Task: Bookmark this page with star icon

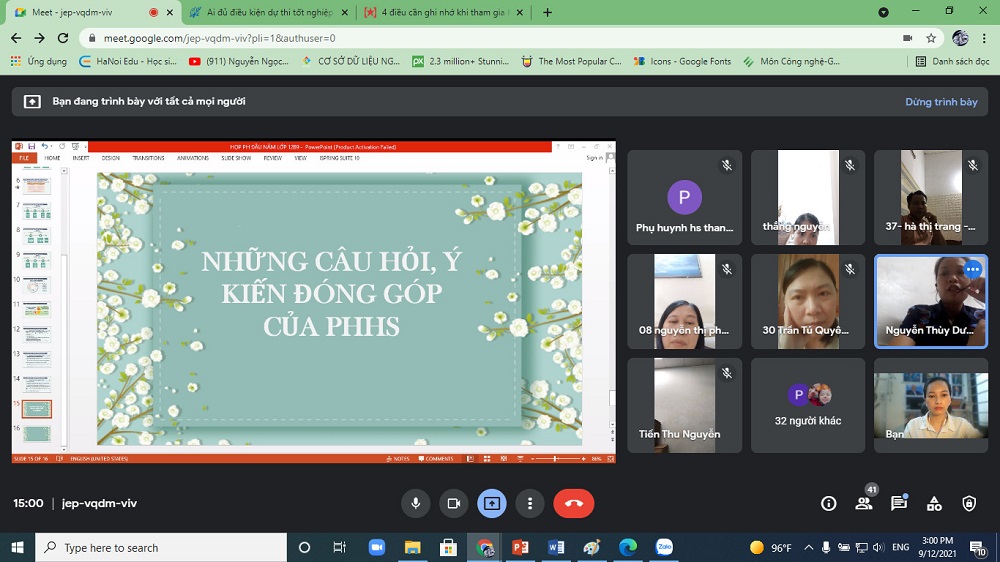Action: [931, 38]
